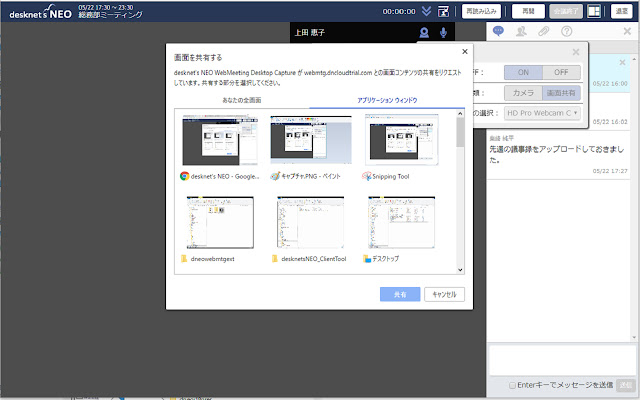640x400 pixels.
Task: Click the double-chevron down icon in header
Action: (x=427, y=11)
